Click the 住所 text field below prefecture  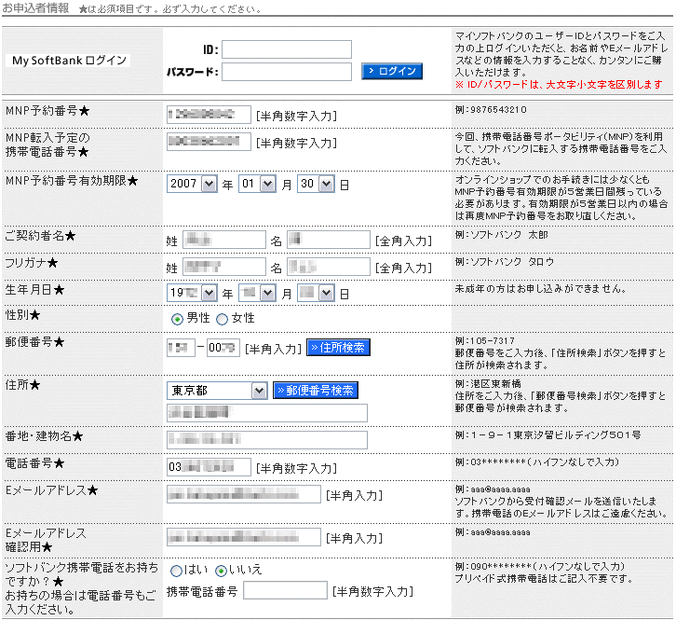click(267, 413)
